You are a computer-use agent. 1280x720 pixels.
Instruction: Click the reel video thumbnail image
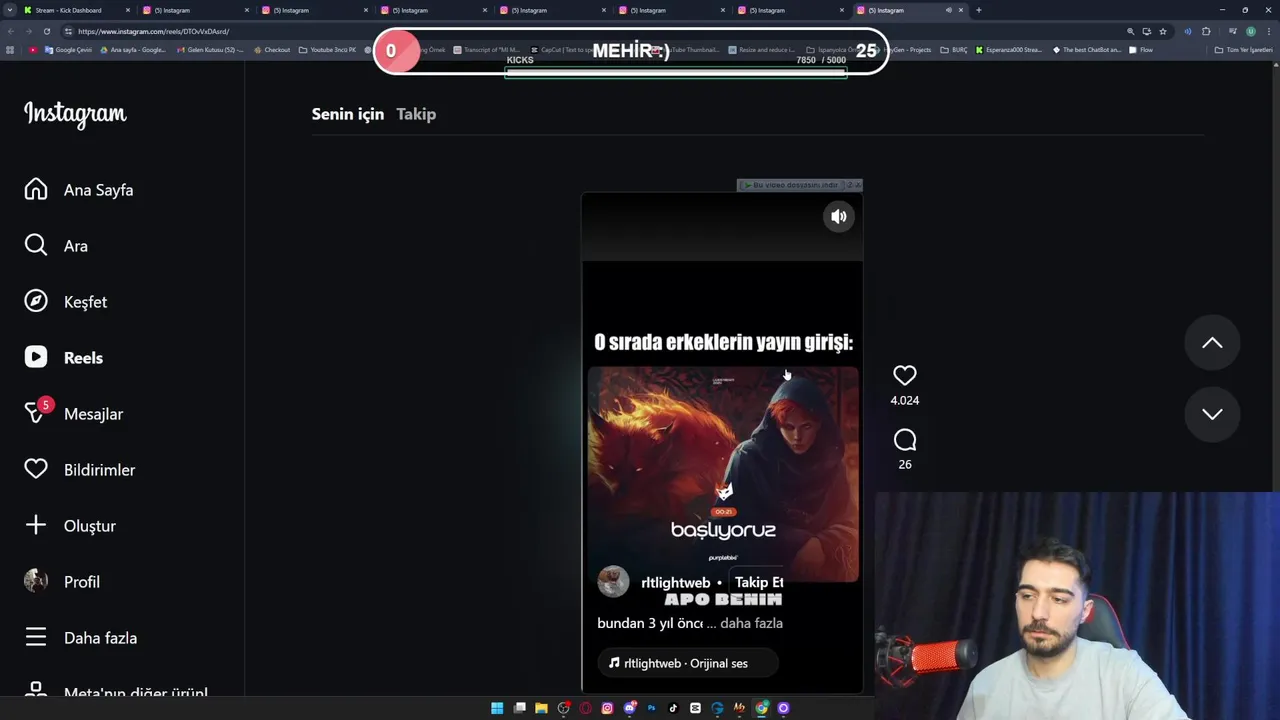click(723, 474)
